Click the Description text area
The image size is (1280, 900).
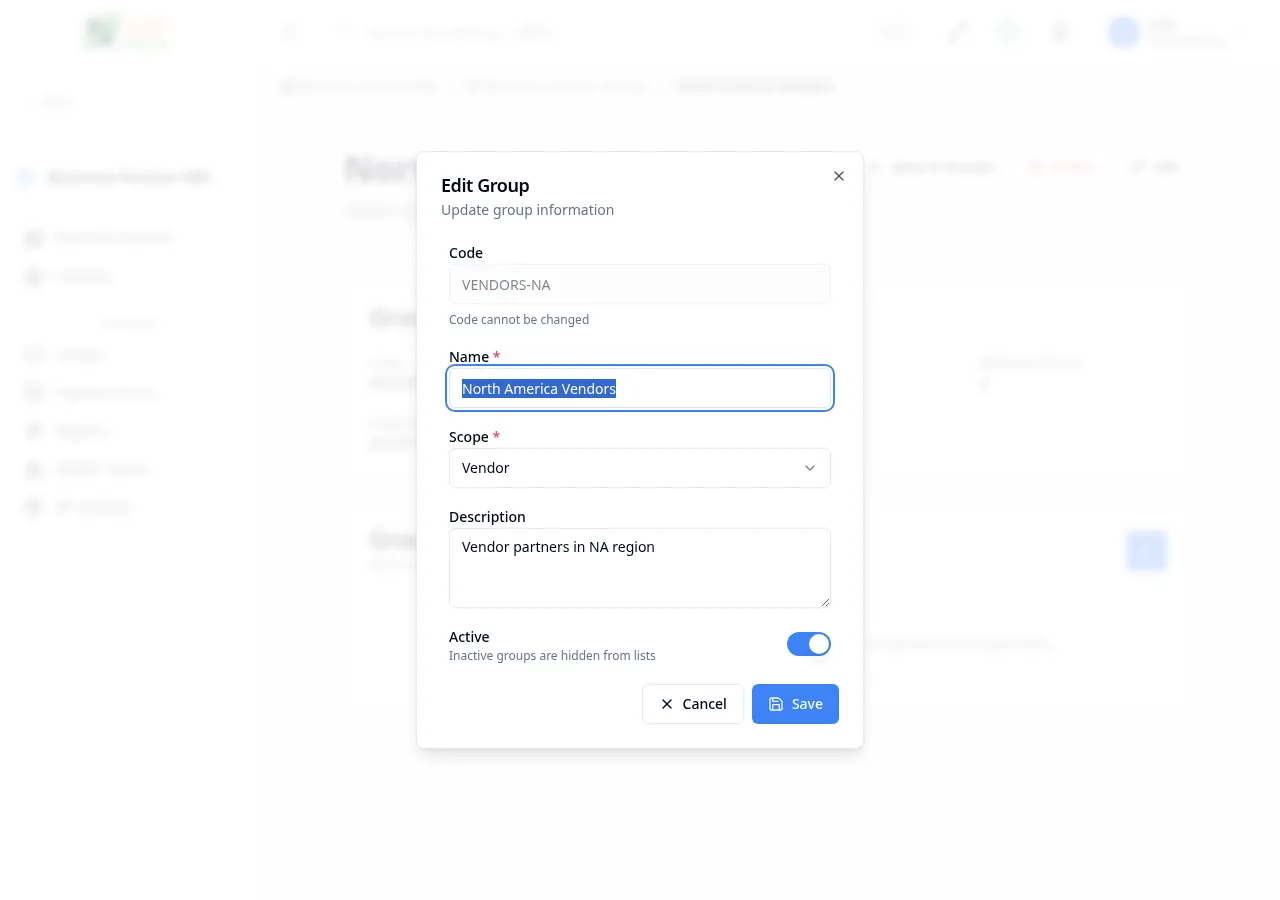coord(639,567)
